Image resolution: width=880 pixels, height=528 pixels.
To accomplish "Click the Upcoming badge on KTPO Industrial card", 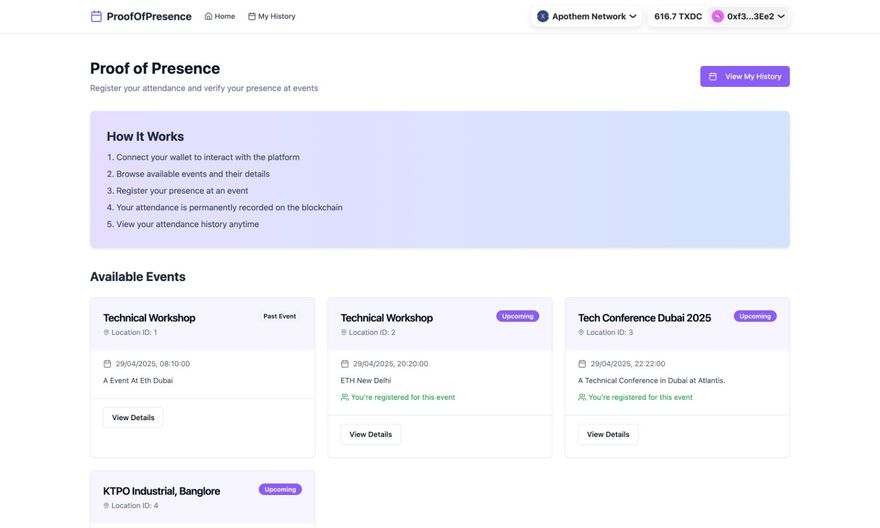I will pyautogui.click(x=280, y=489).
